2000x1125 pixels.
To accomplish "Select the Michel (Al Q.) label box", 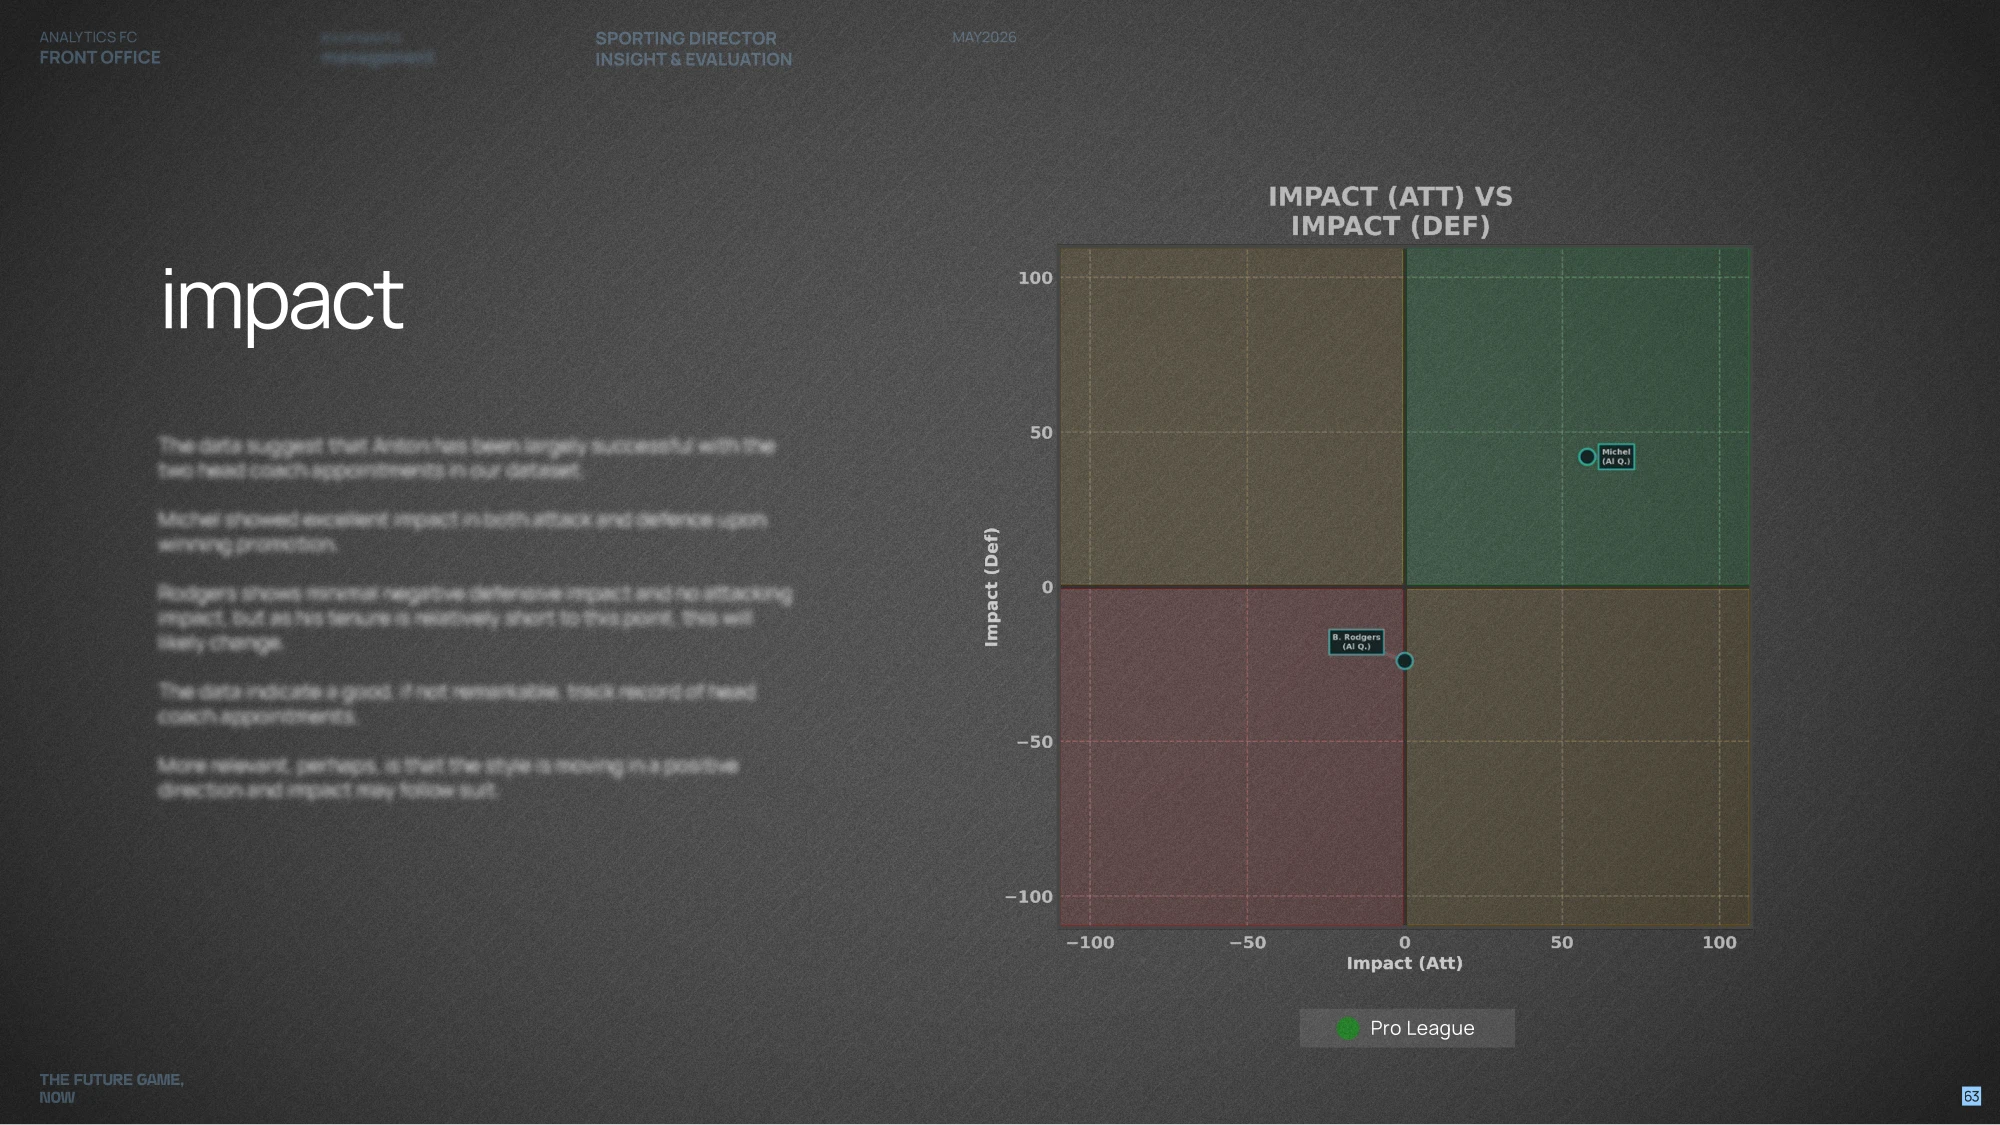I will point(1616,457).
